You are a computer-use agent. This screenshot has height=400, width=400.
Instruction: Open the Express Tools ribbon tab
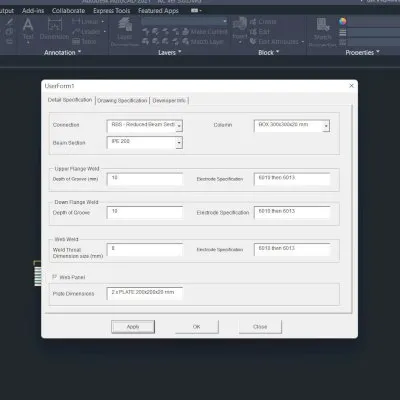[112, 11]
